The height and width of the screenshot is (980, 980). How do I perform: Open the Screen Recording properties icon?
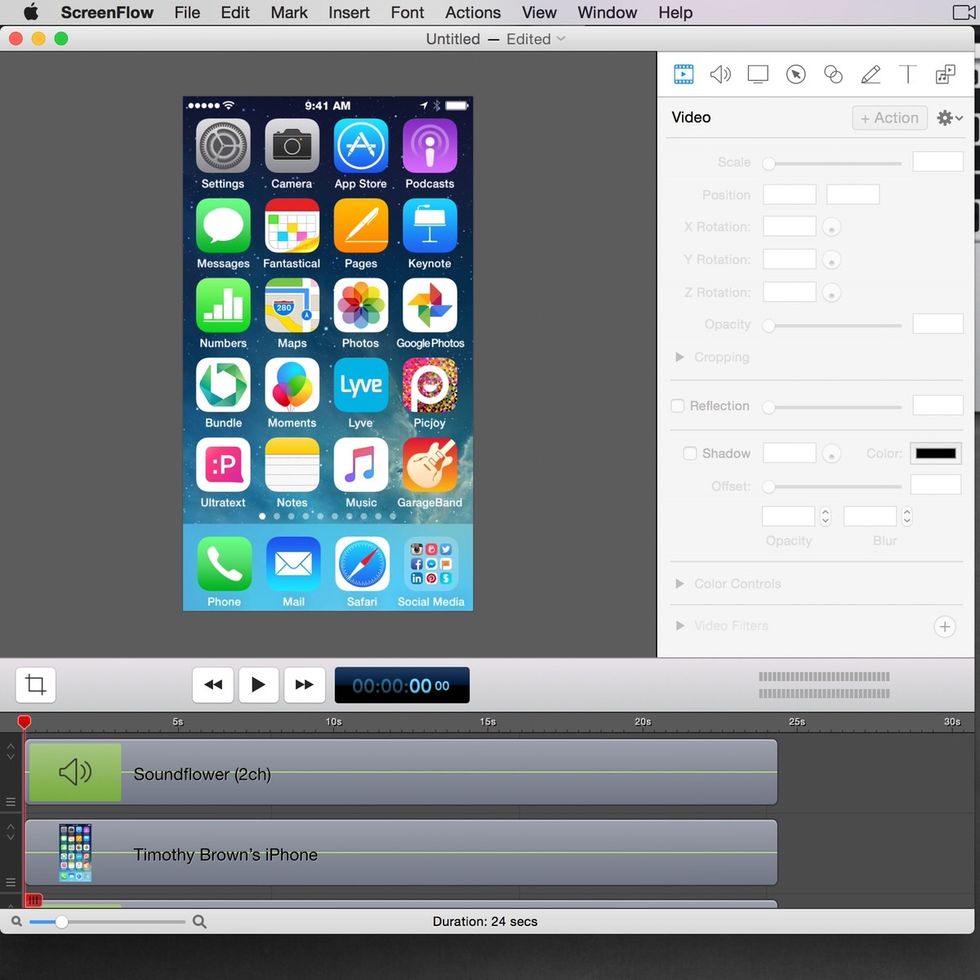758,74
